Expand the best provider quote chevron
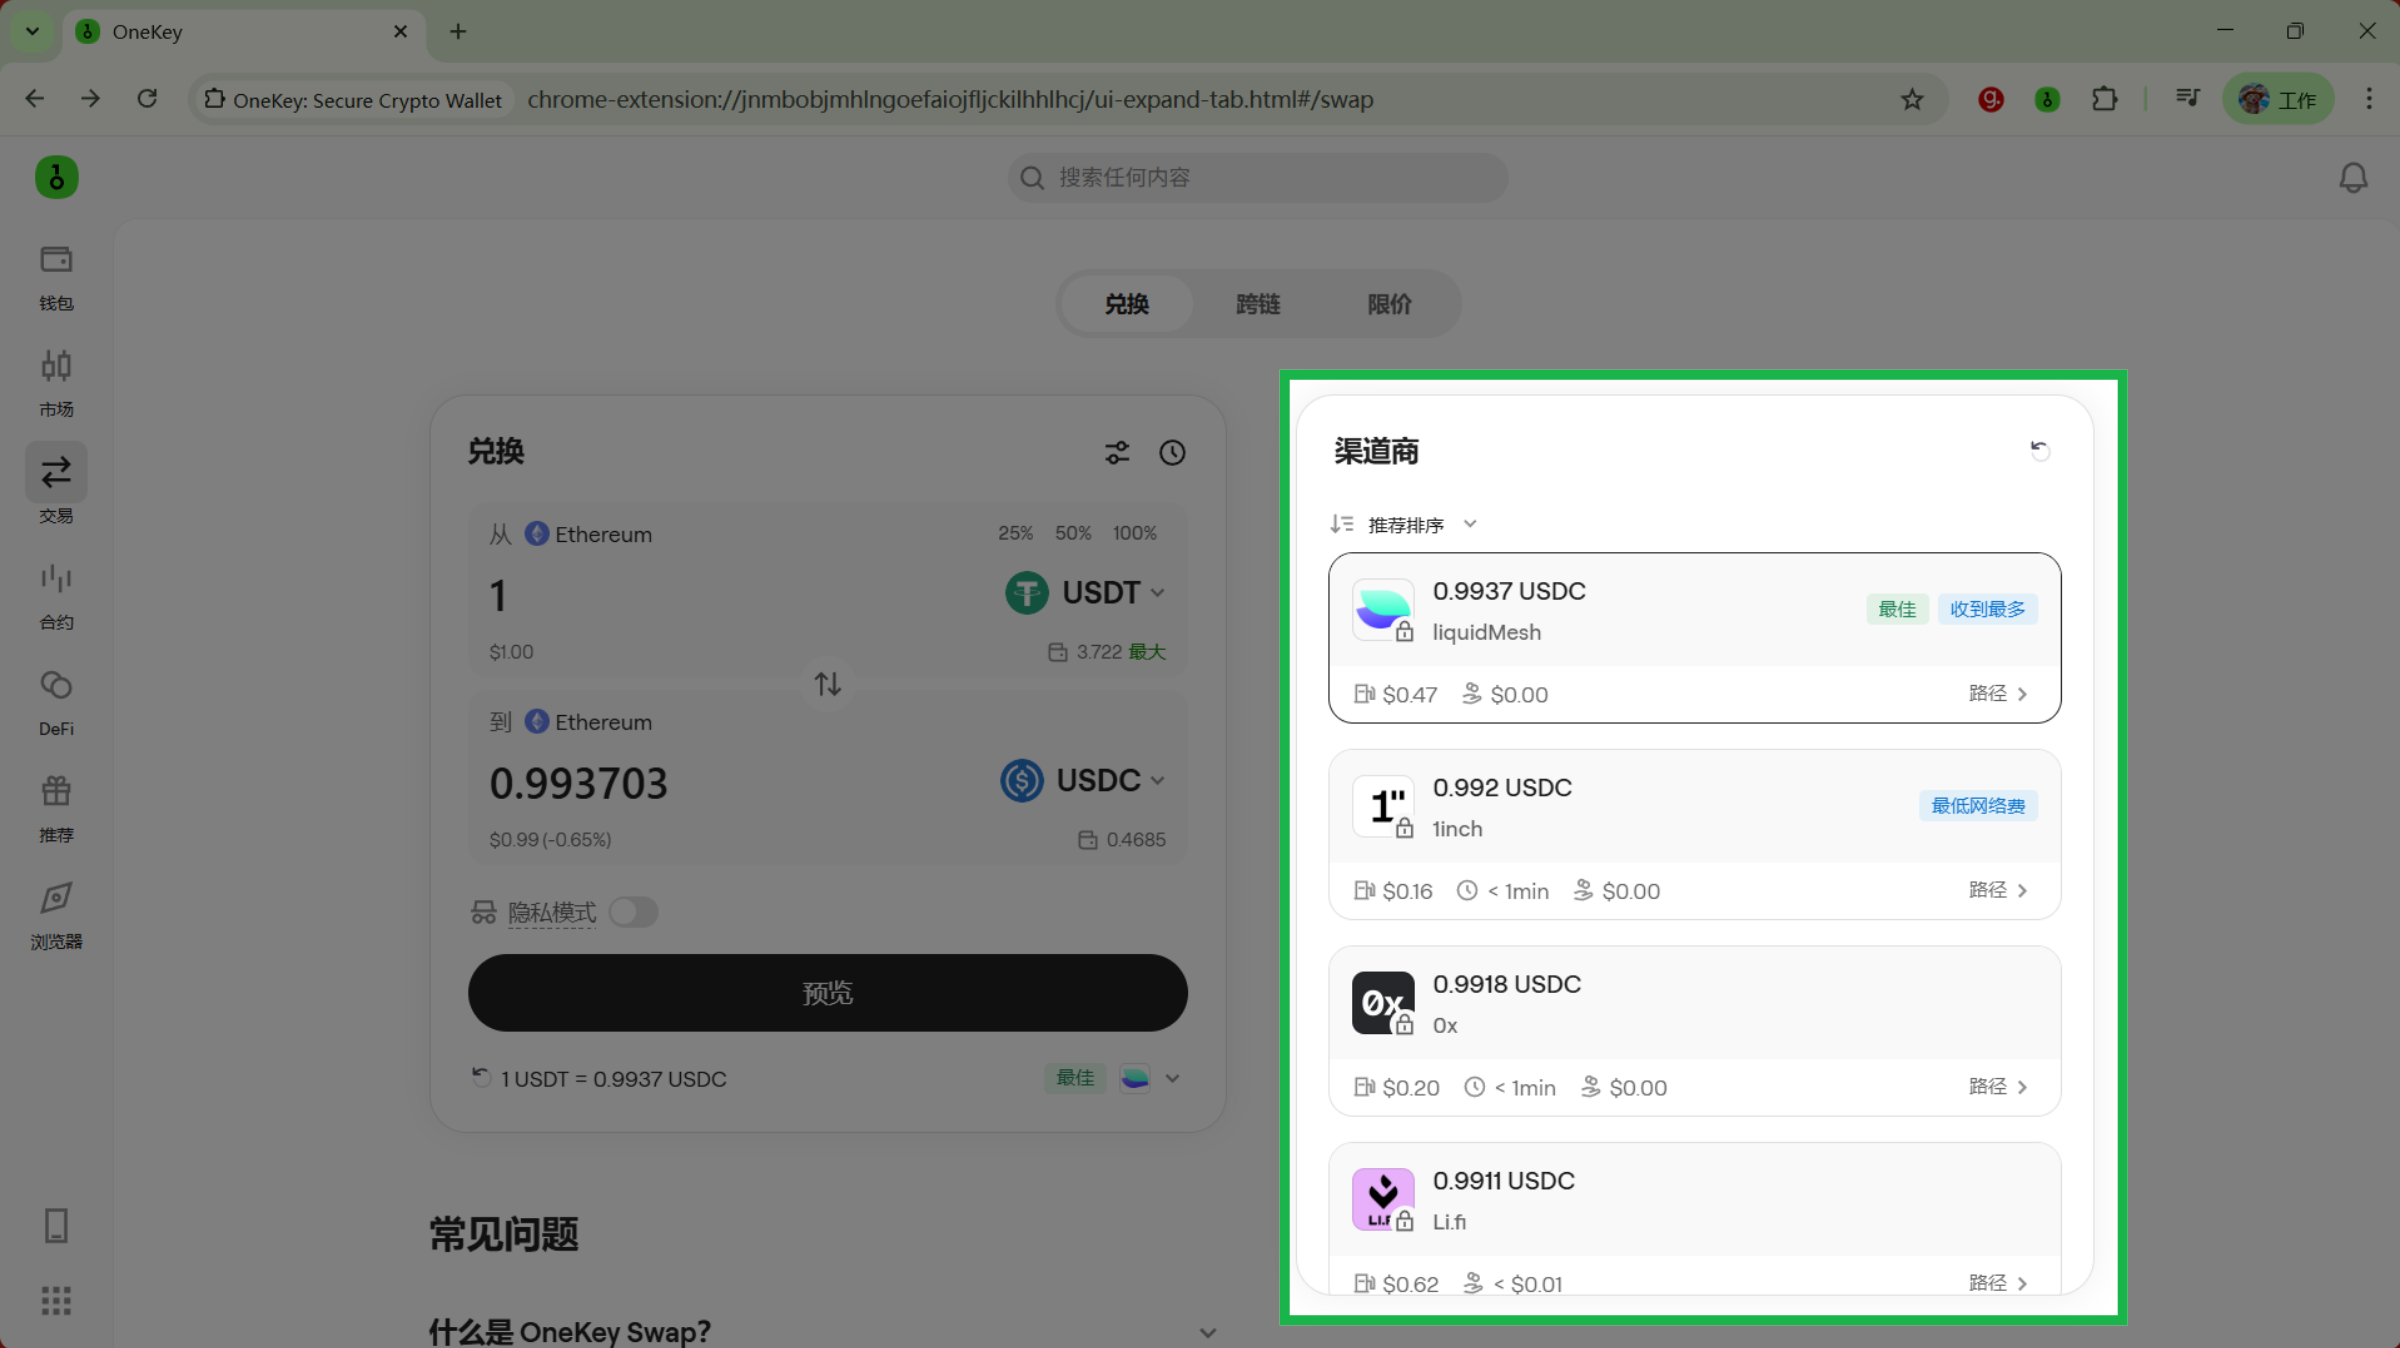The height and width of the screenshot is (1348, 2400). tap(1173, 1078)
